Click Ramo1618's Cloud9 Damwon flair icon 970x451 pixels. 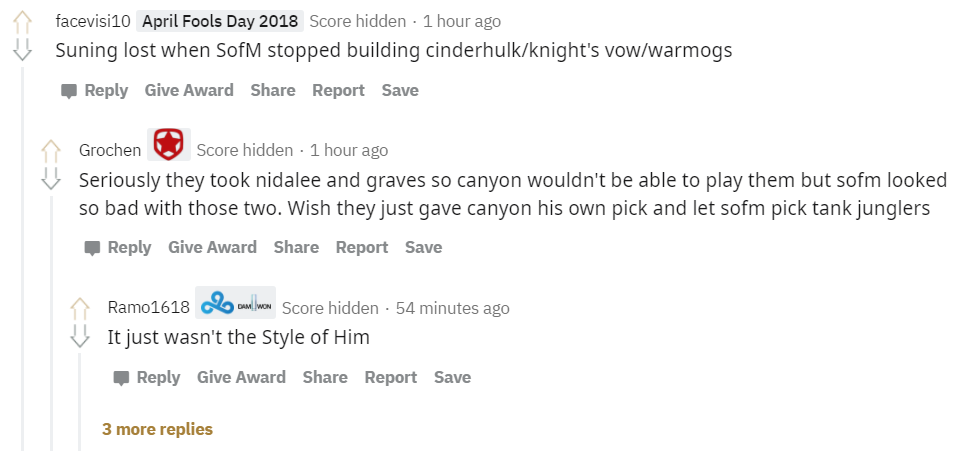pos(235,304)
